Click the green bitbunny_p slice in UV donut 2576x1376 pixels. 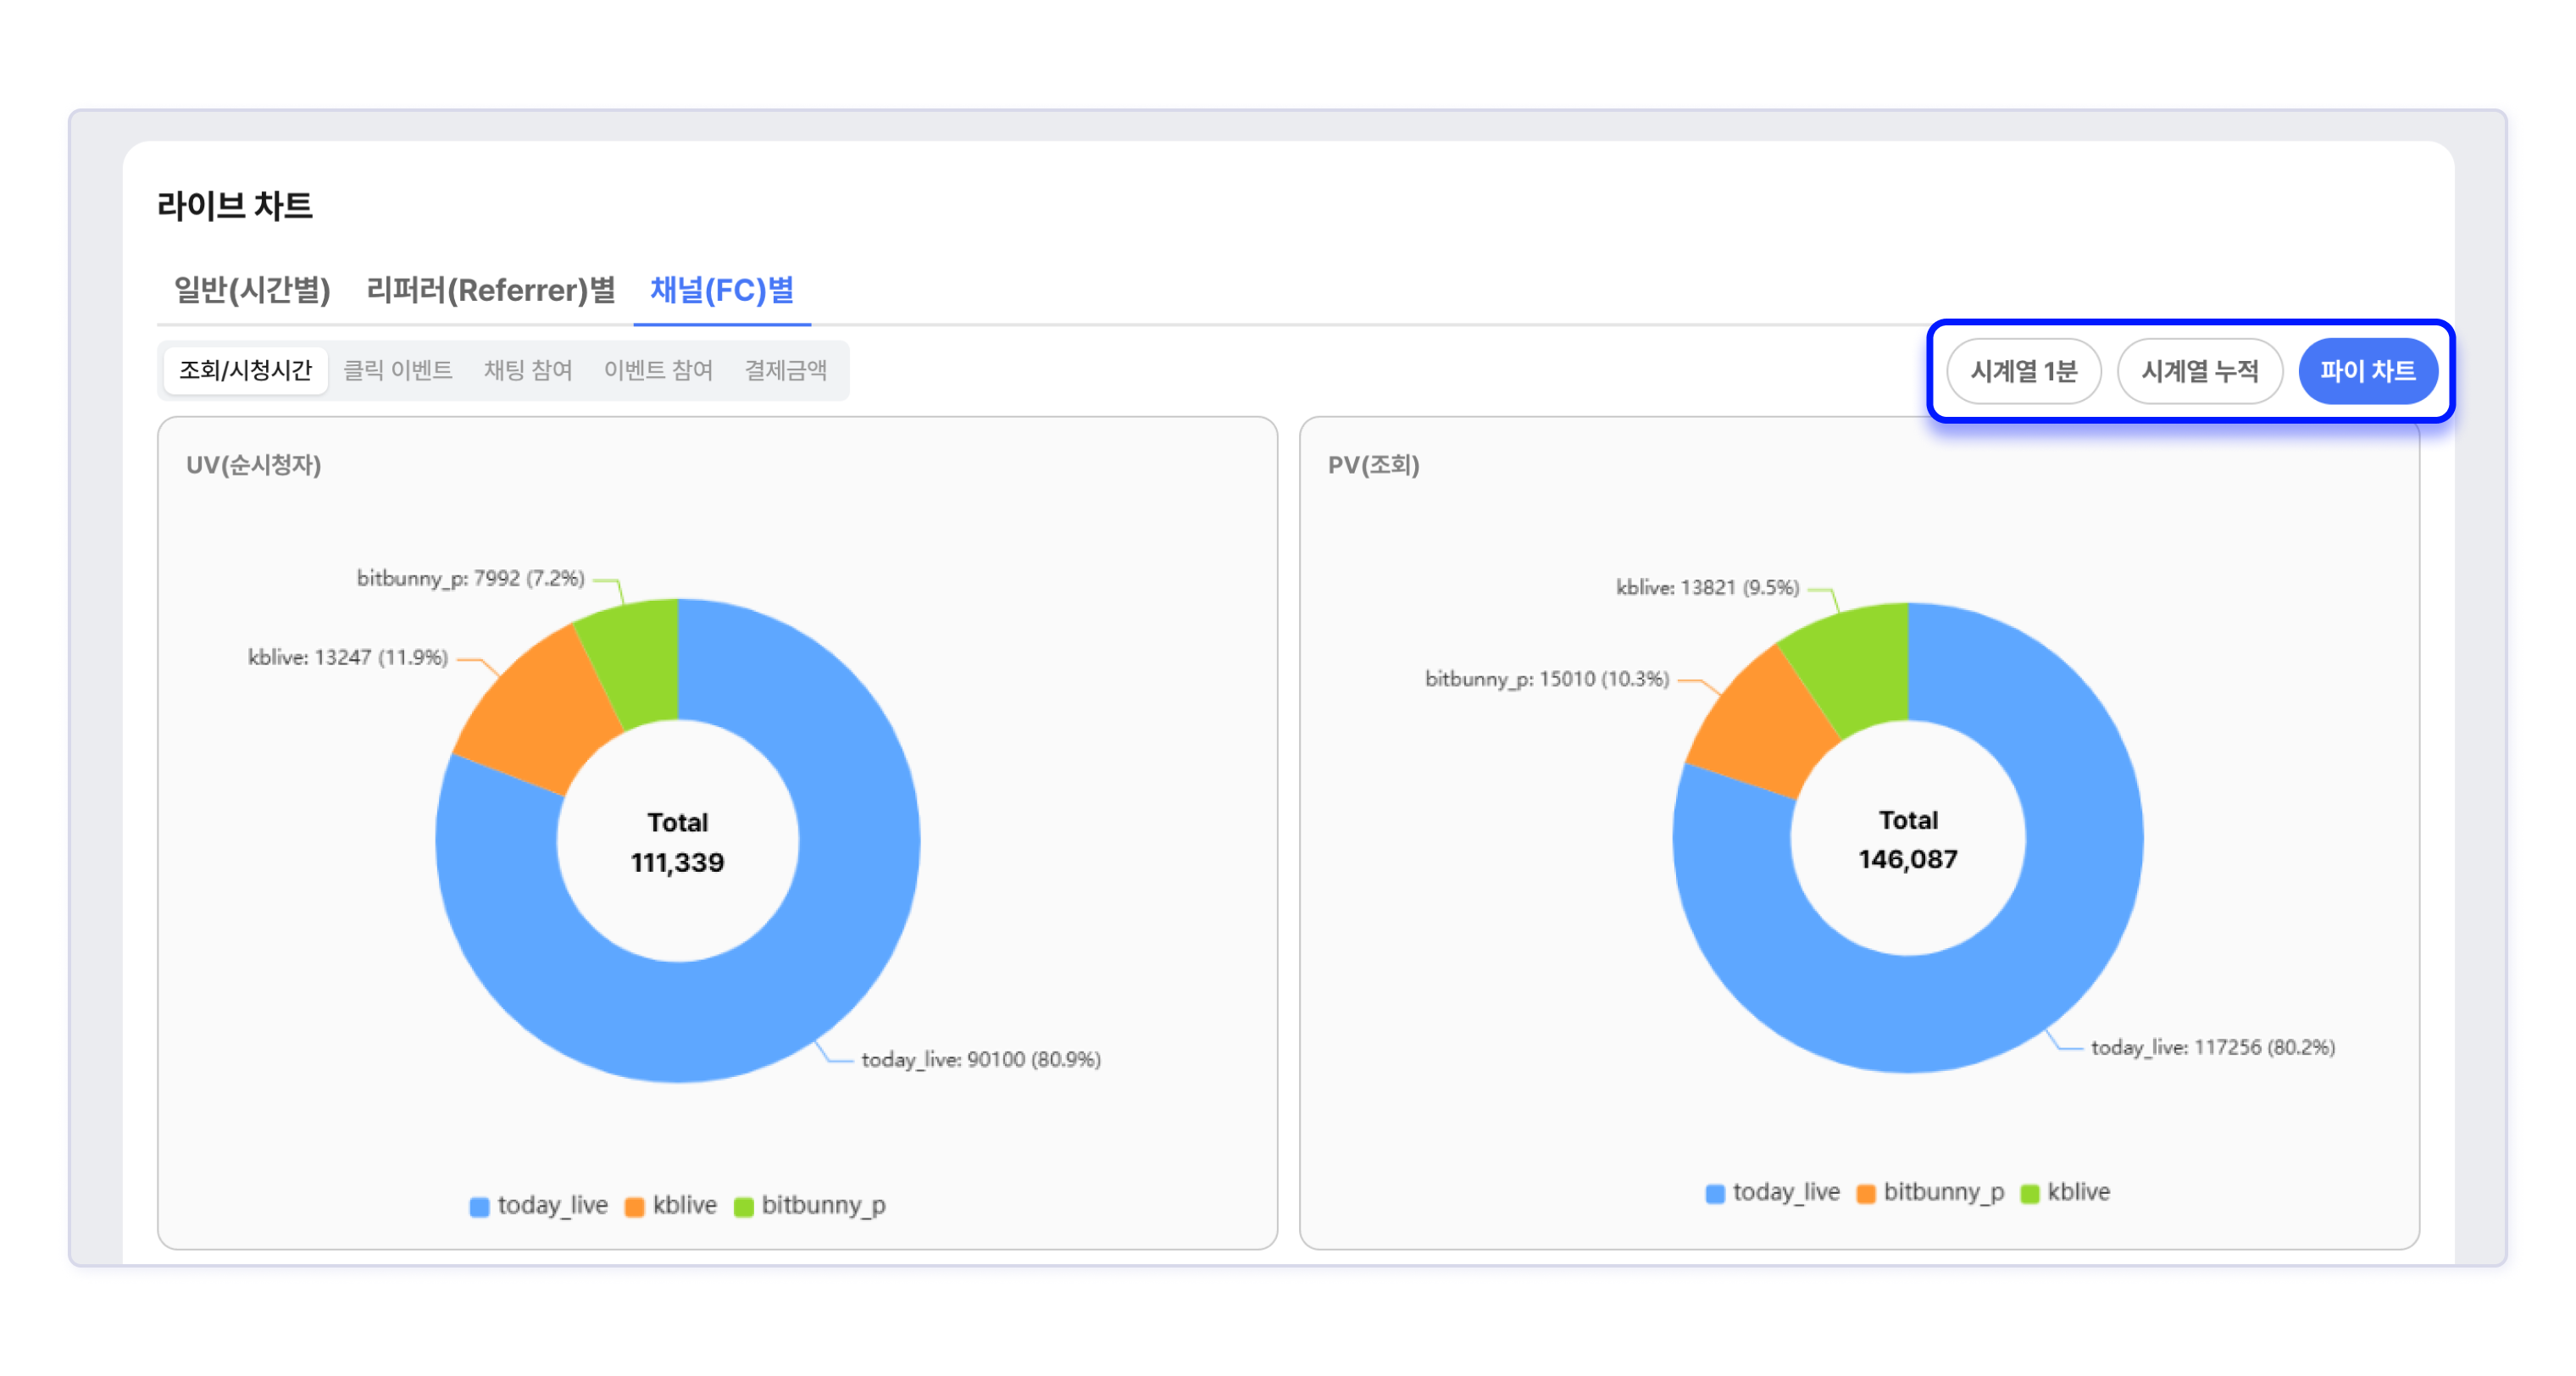[x=640, y=660]
